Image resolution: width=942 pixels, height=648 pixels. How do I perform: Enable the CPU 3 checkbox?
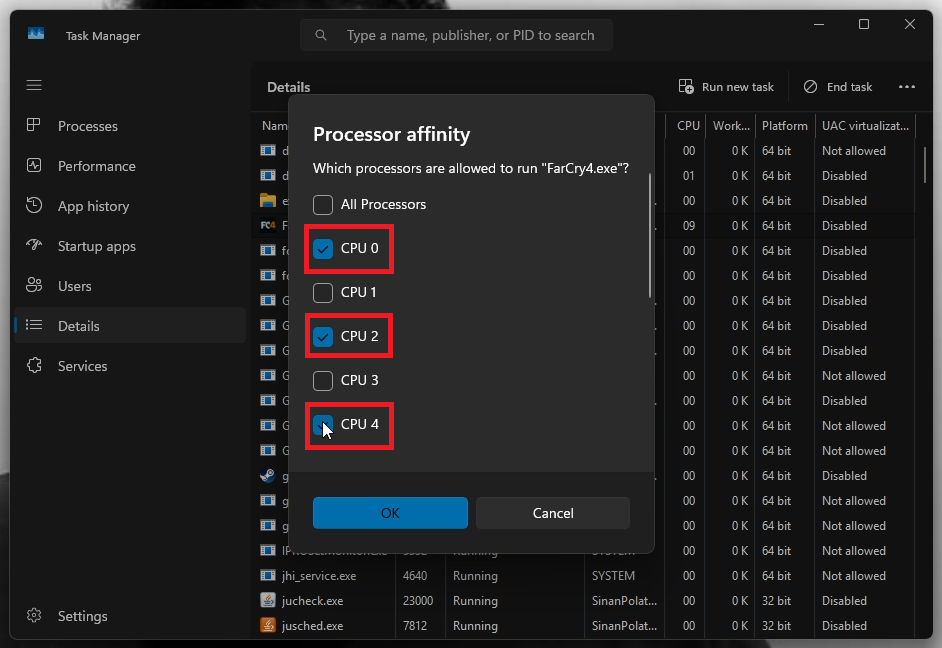(x=323, y=380)
